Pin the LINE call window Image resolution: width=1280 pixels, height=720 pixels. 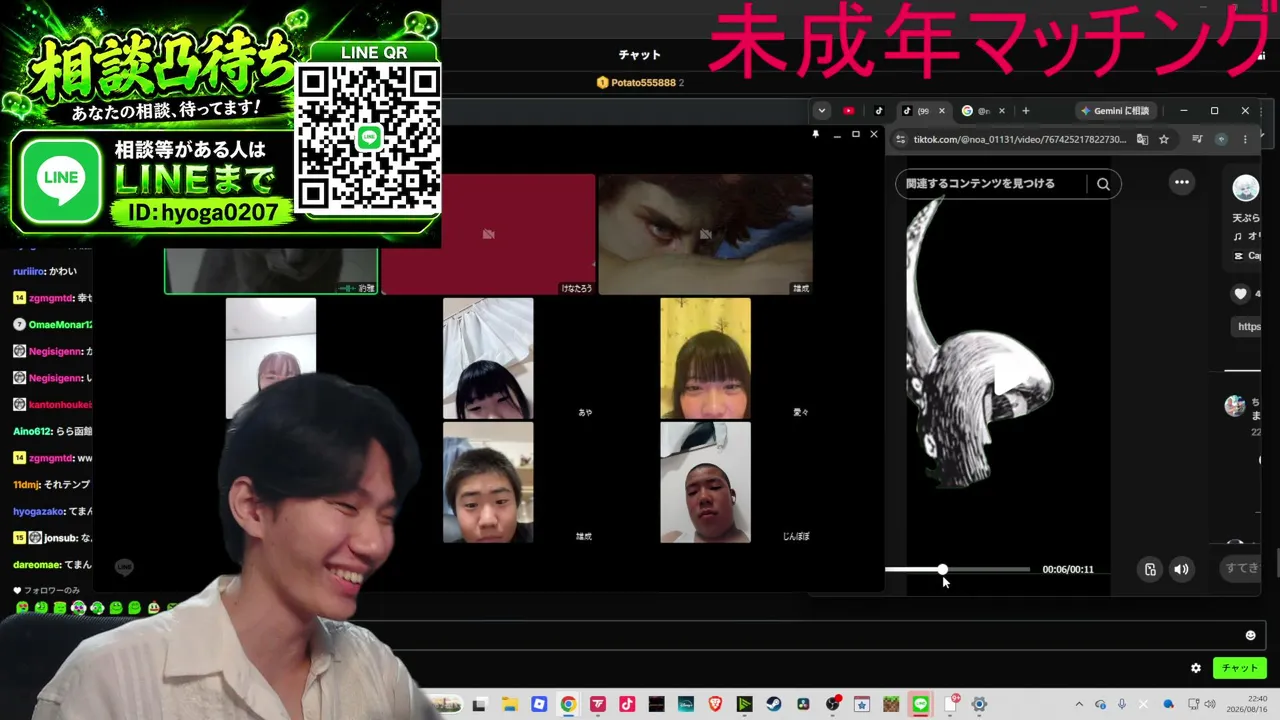pos(816,134)
